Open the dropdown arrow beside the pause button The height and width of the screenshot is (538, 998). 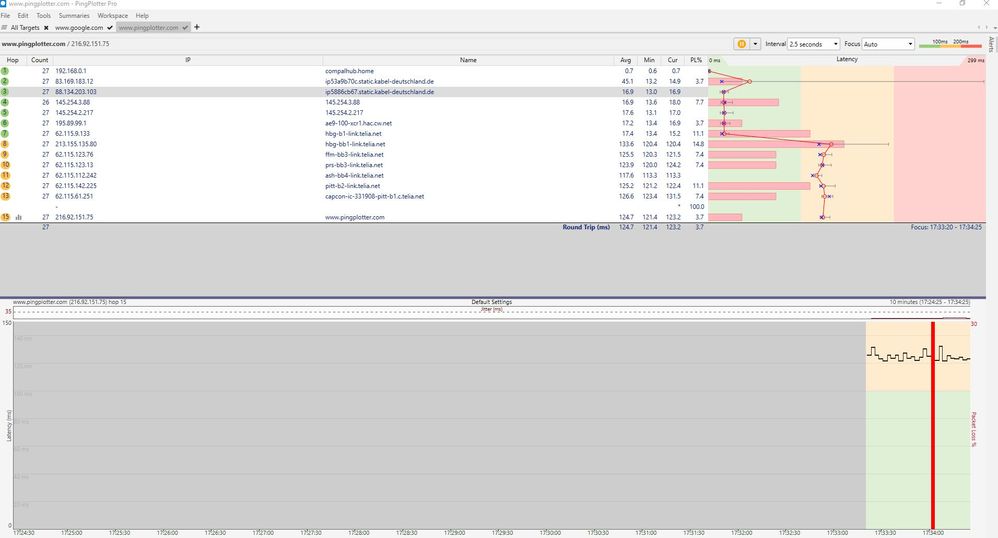(755, 44)
